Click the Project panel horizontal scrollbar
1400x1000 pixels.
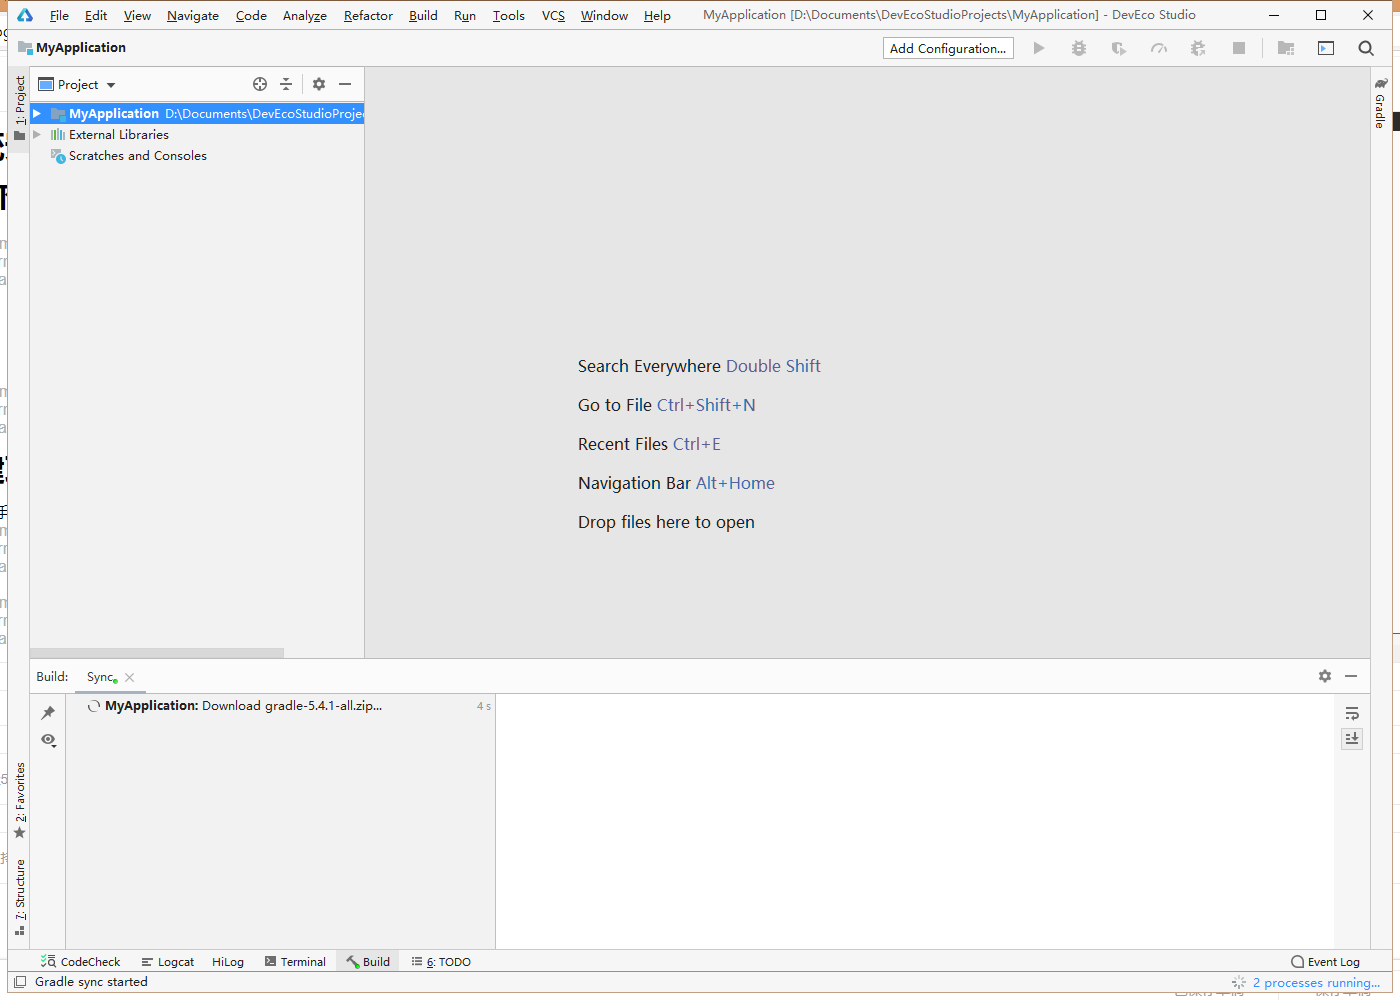click(x=157, y=653)
